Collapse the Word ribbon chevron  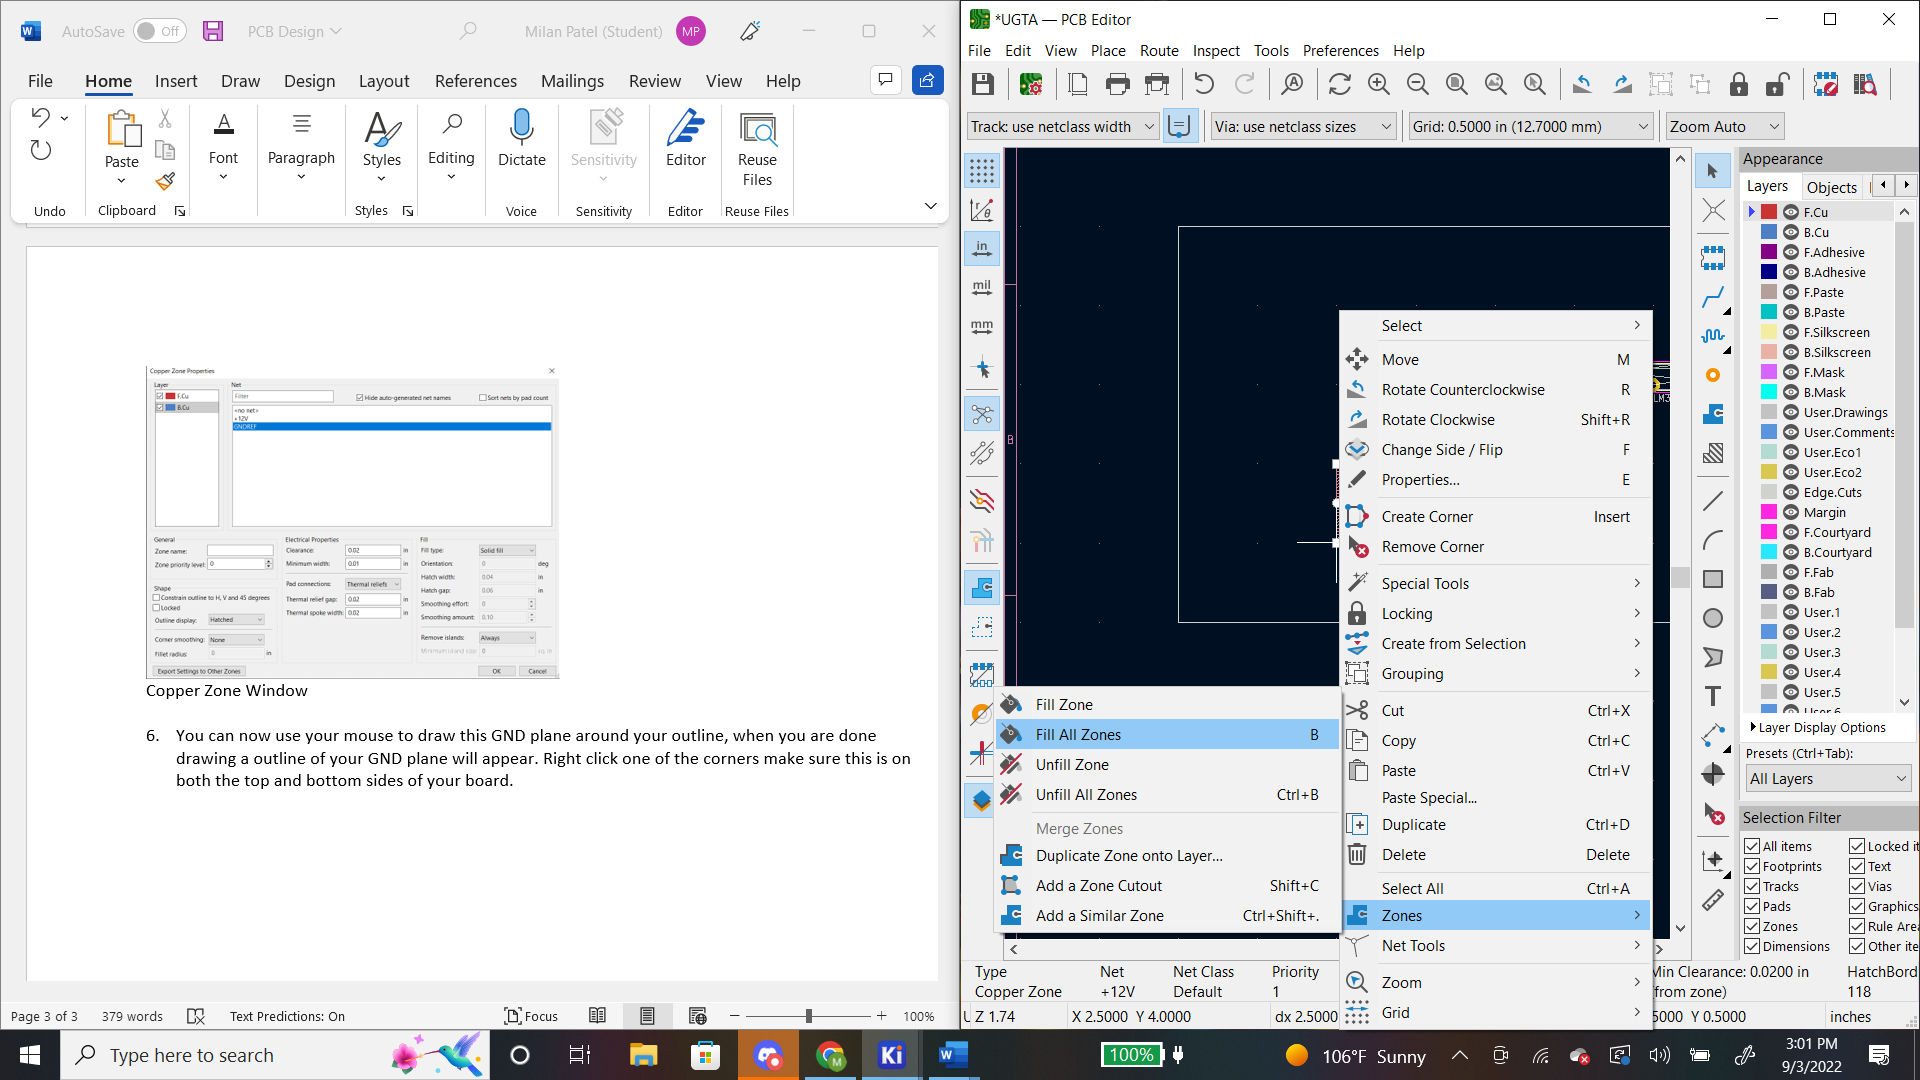[x=930, y=206]
